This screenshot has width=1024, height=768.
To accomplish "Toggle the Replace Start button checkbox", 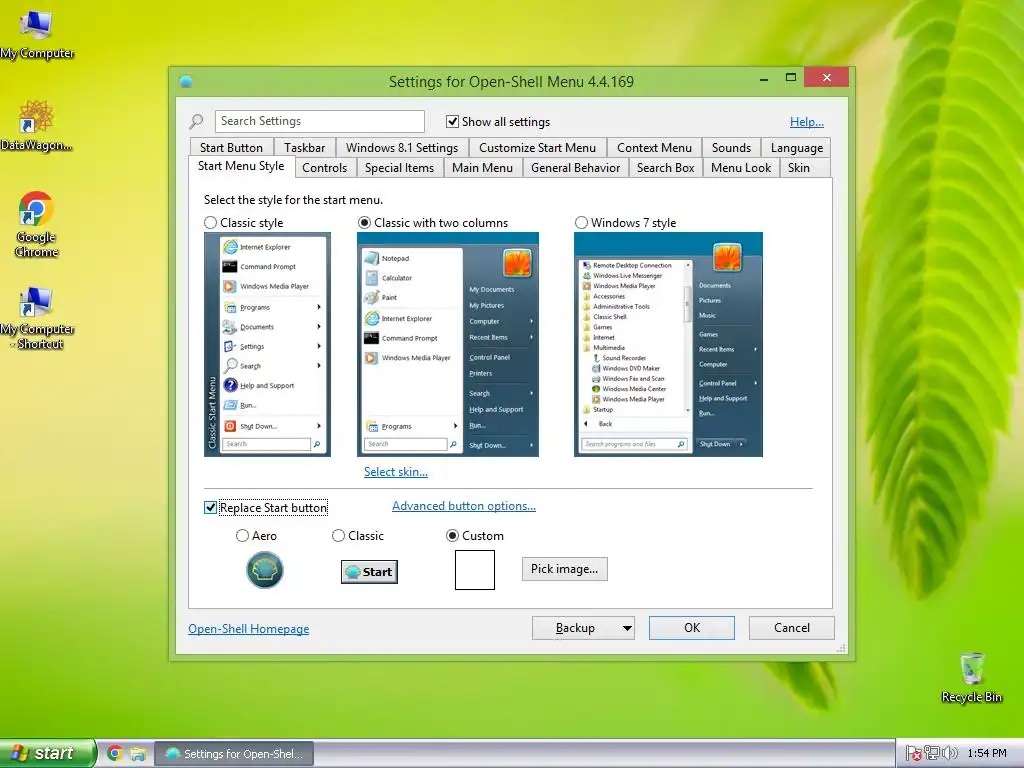I will coord(210,507).
